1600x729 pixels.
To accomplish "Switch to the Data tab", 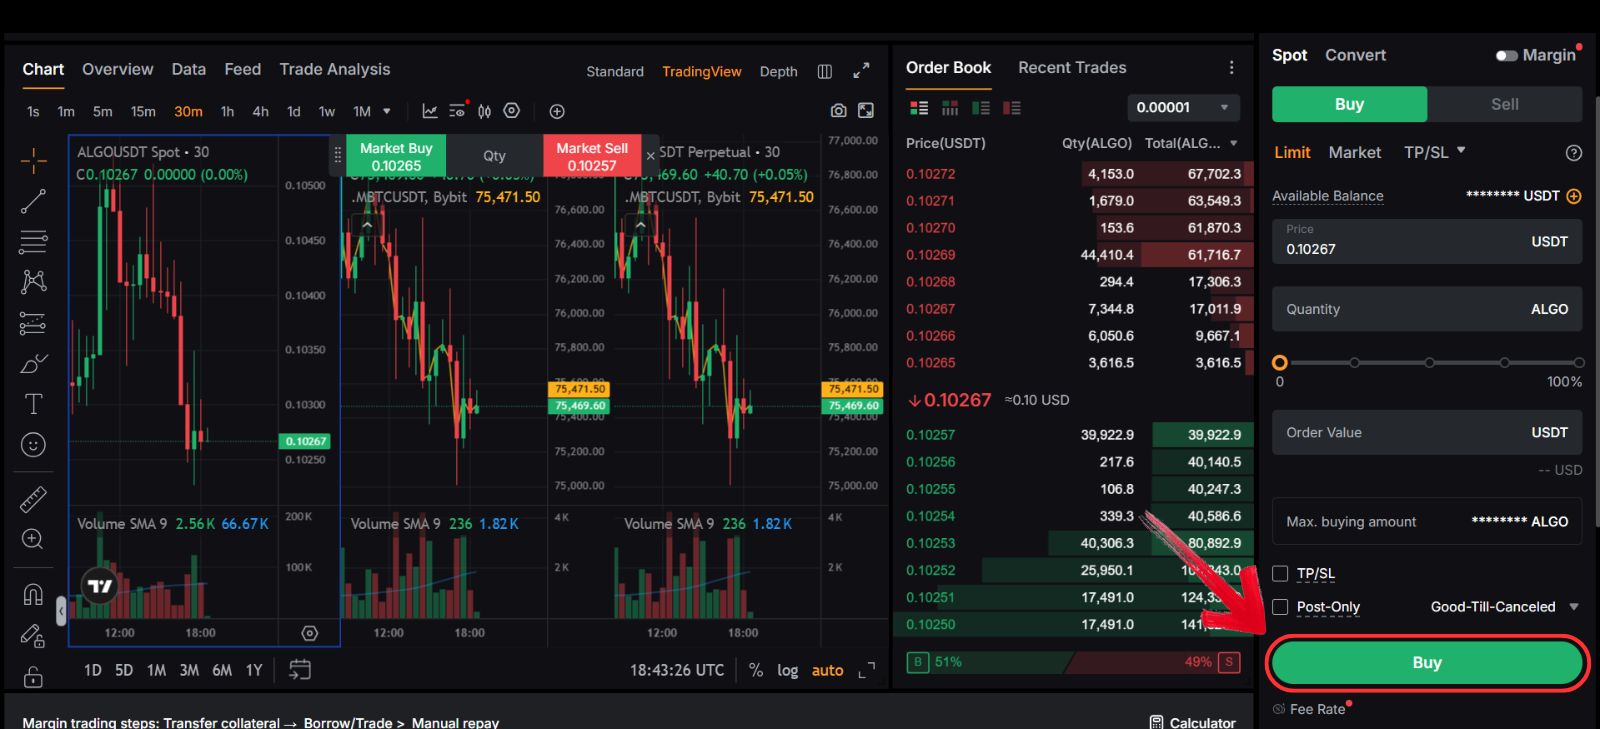I will click(188, 69).
